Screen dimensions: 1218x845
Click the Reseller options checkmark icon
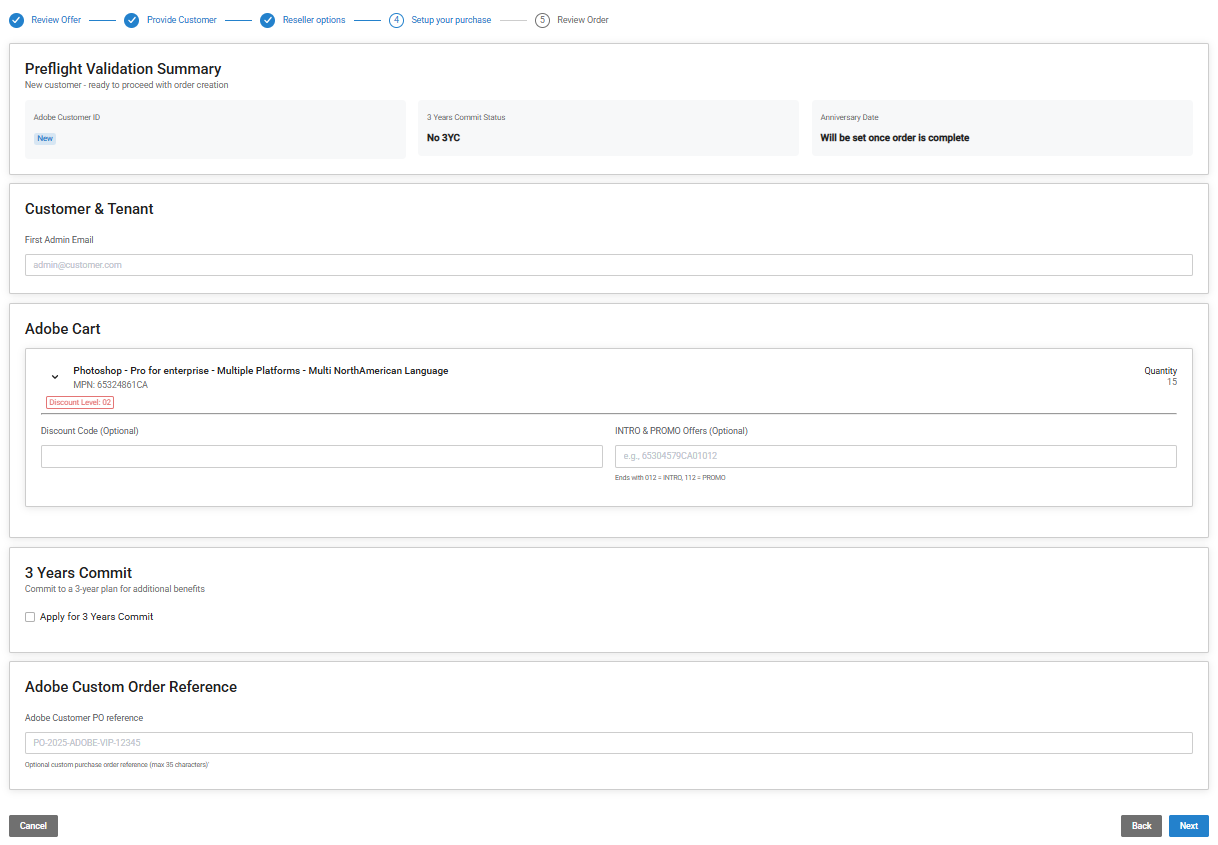(x=267, y=20)
